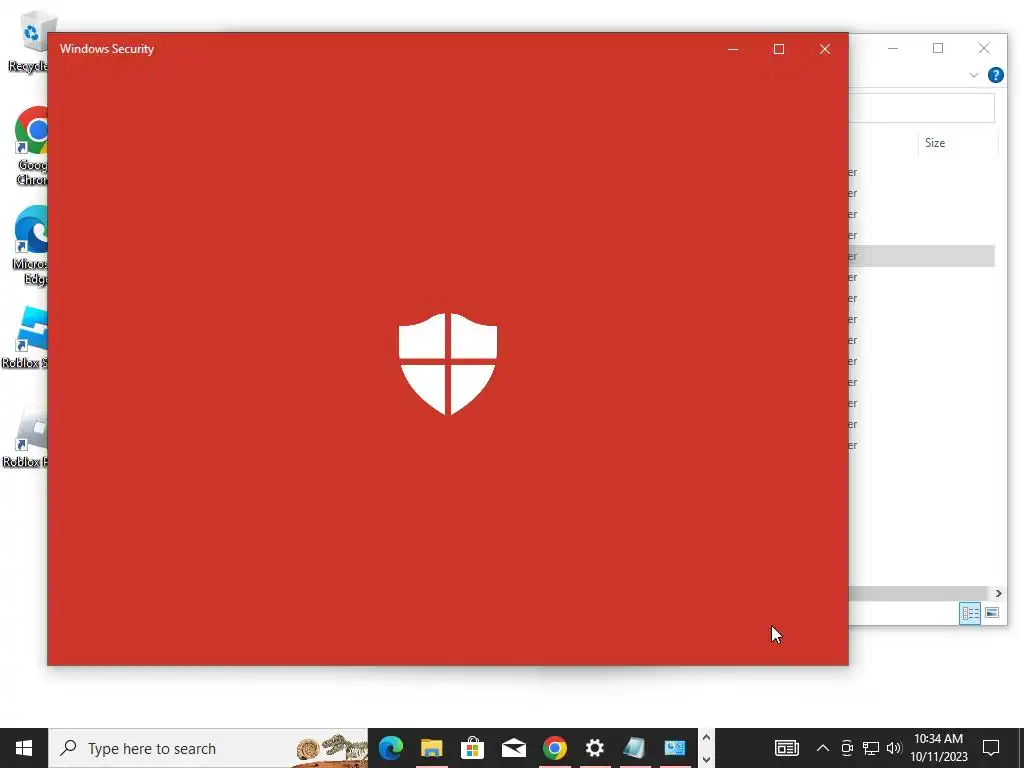Switch File Explorer to details view
The height and width of the screenshot is (768, 1024).
point(970,613)
